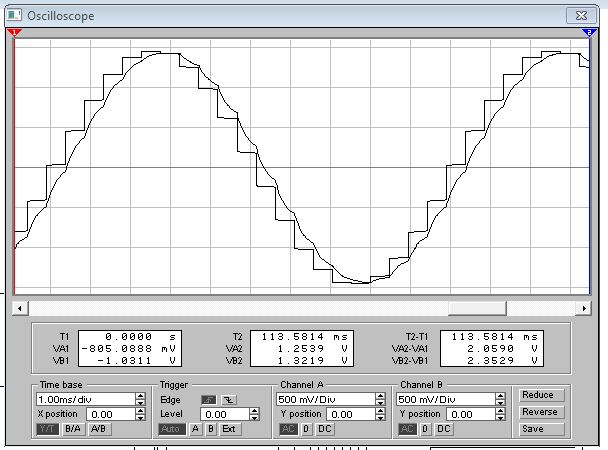This screenshot has height=450, width=608.
Task: Select DC coupling for Channel B
Action: [x=444, y=429]
